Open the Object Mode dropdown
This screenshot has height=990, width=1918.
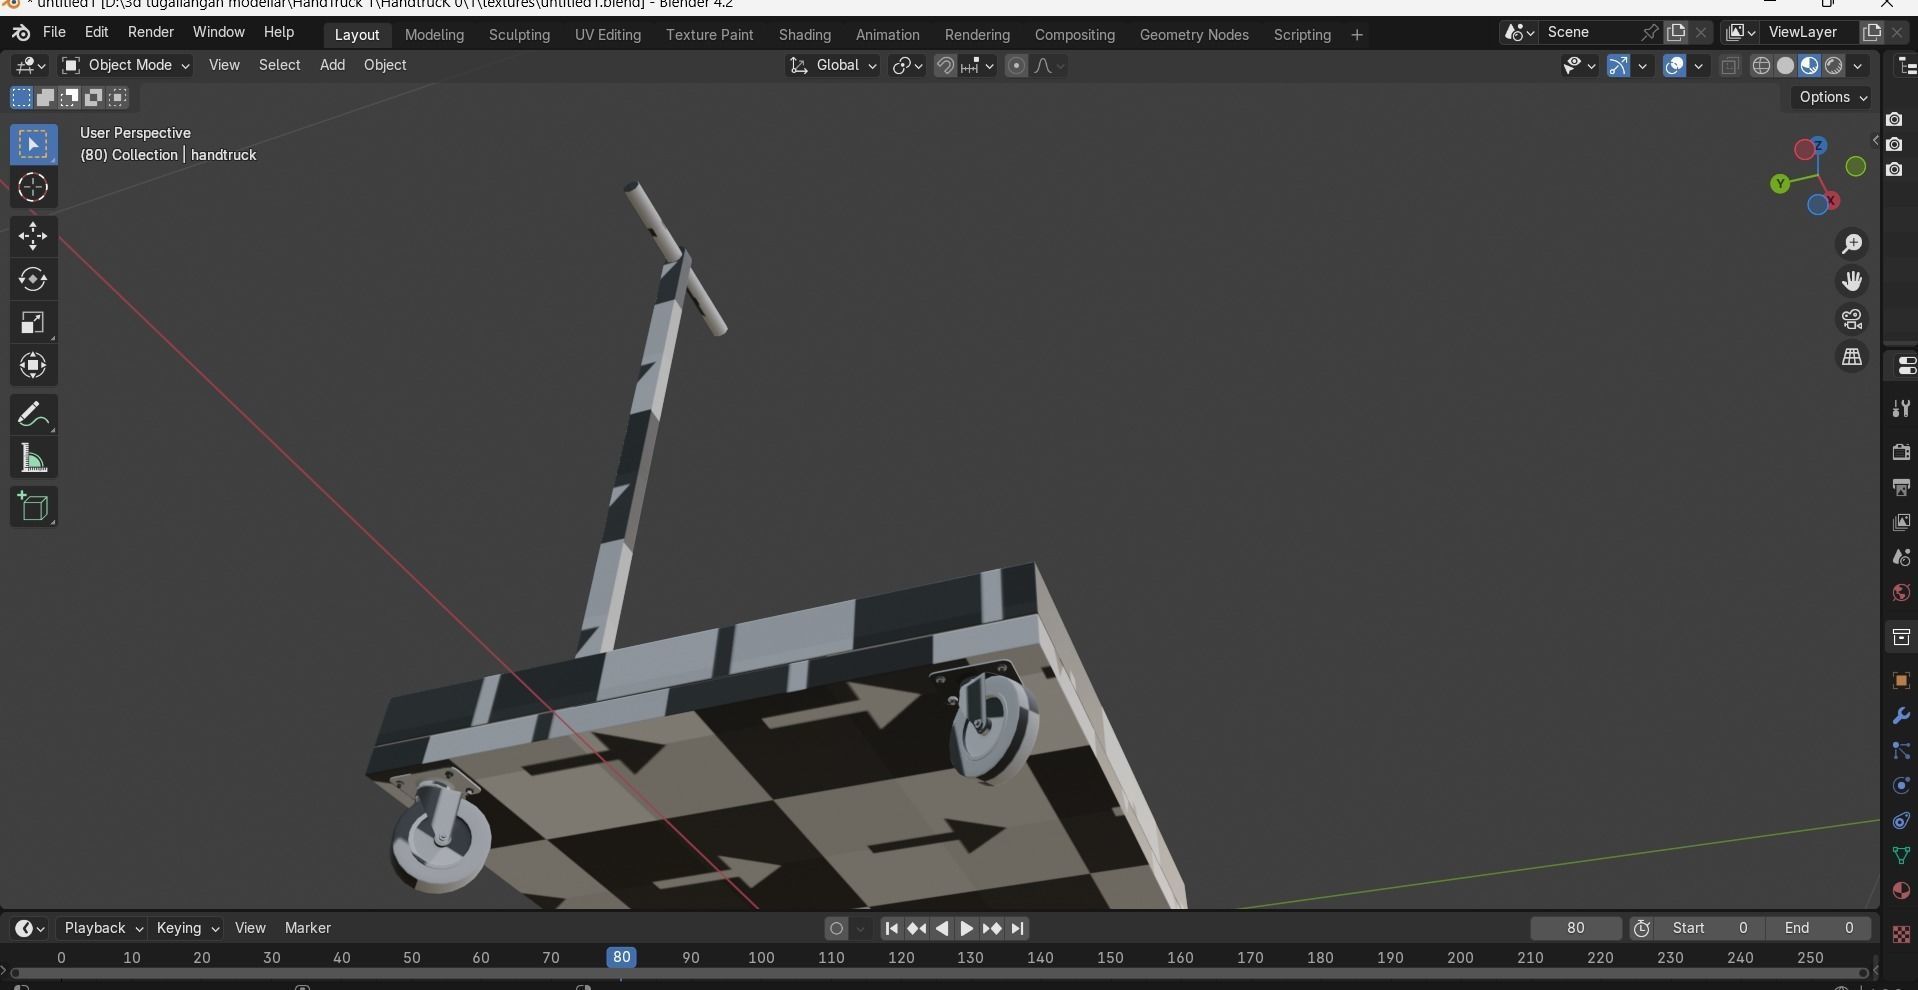click(x=125, y=66)
